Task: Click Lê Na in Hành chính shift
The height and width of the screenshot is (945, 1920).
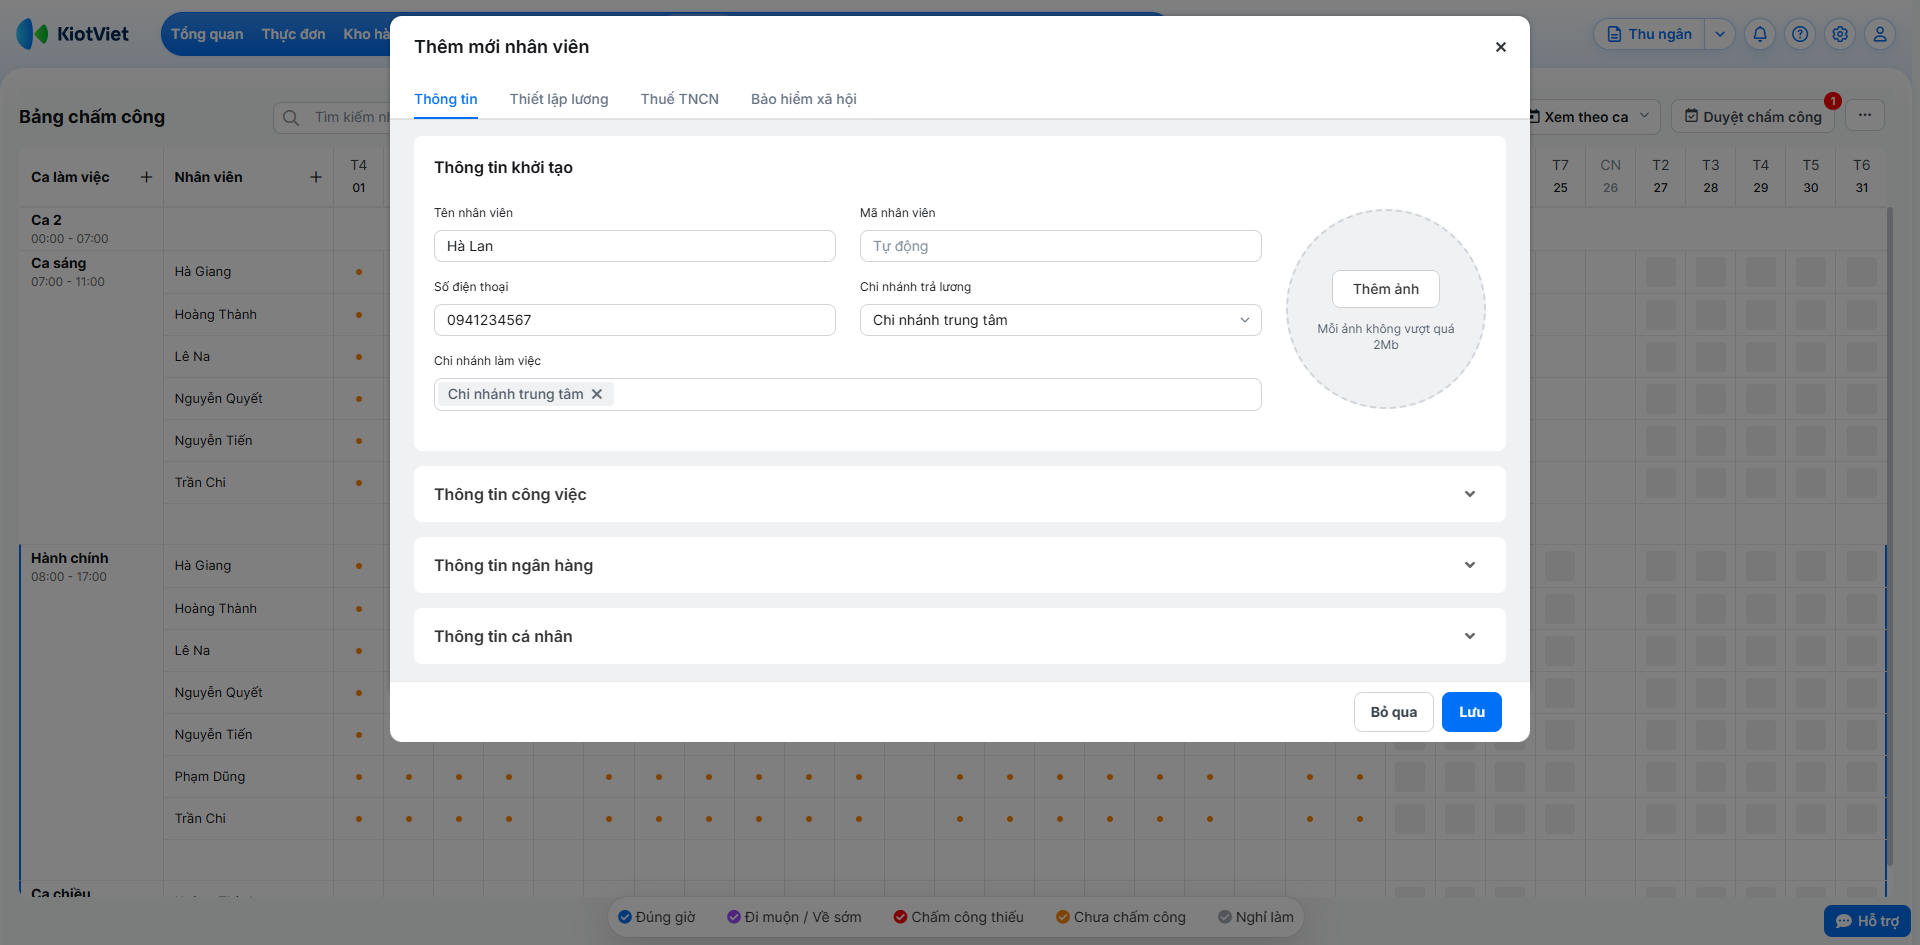Action: (x=192, y=650)
